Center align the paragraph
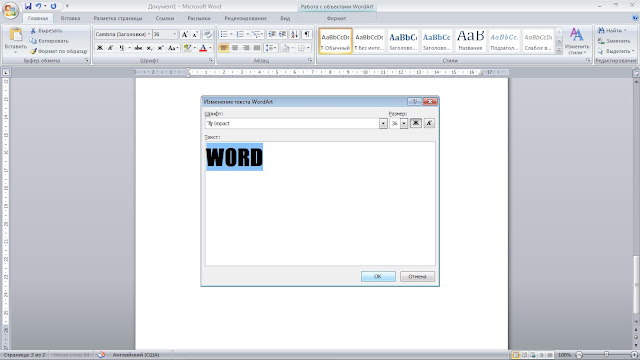Screen dimensions: 640x360 [x=235, y=48]
